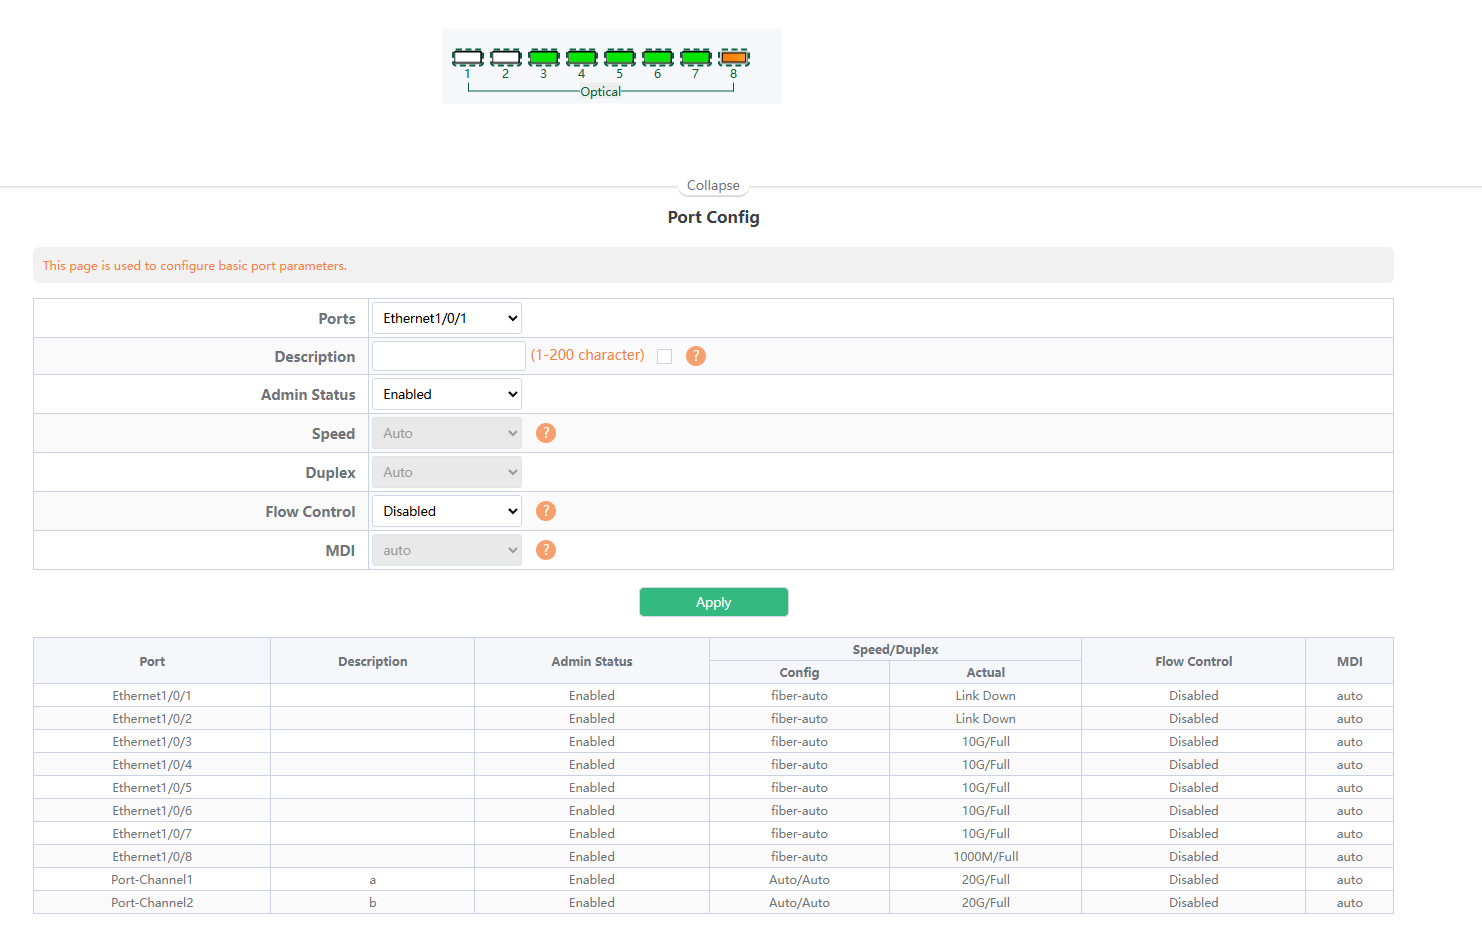Click port 1 icon in panel diagram
The image size is (1482, 938).
467,58
